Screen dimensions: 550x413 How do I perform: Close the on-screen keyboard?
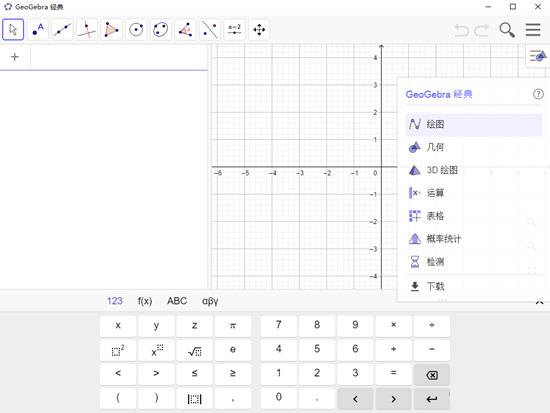(539, 301)
